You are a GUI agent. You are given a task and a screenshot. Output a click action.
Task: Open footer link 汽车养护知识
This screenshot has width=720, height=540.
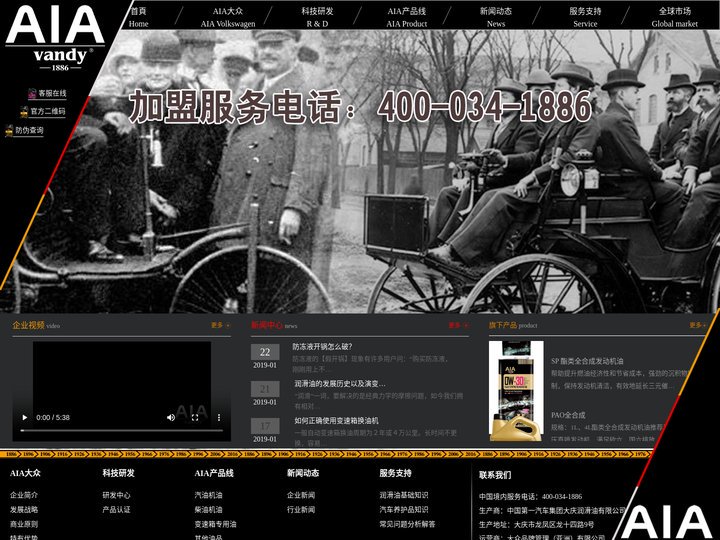point(404,510)
